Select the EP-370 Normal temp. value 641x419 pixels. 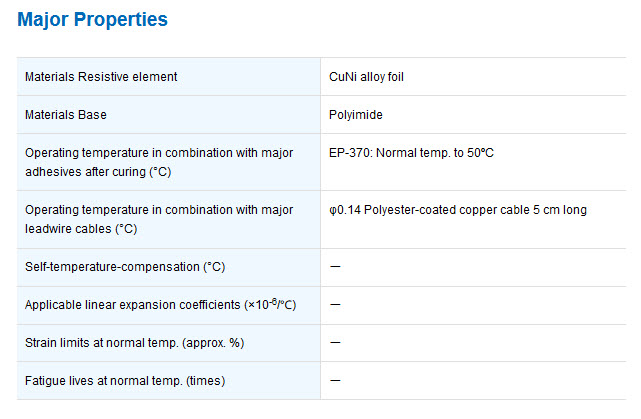(411, 153)
